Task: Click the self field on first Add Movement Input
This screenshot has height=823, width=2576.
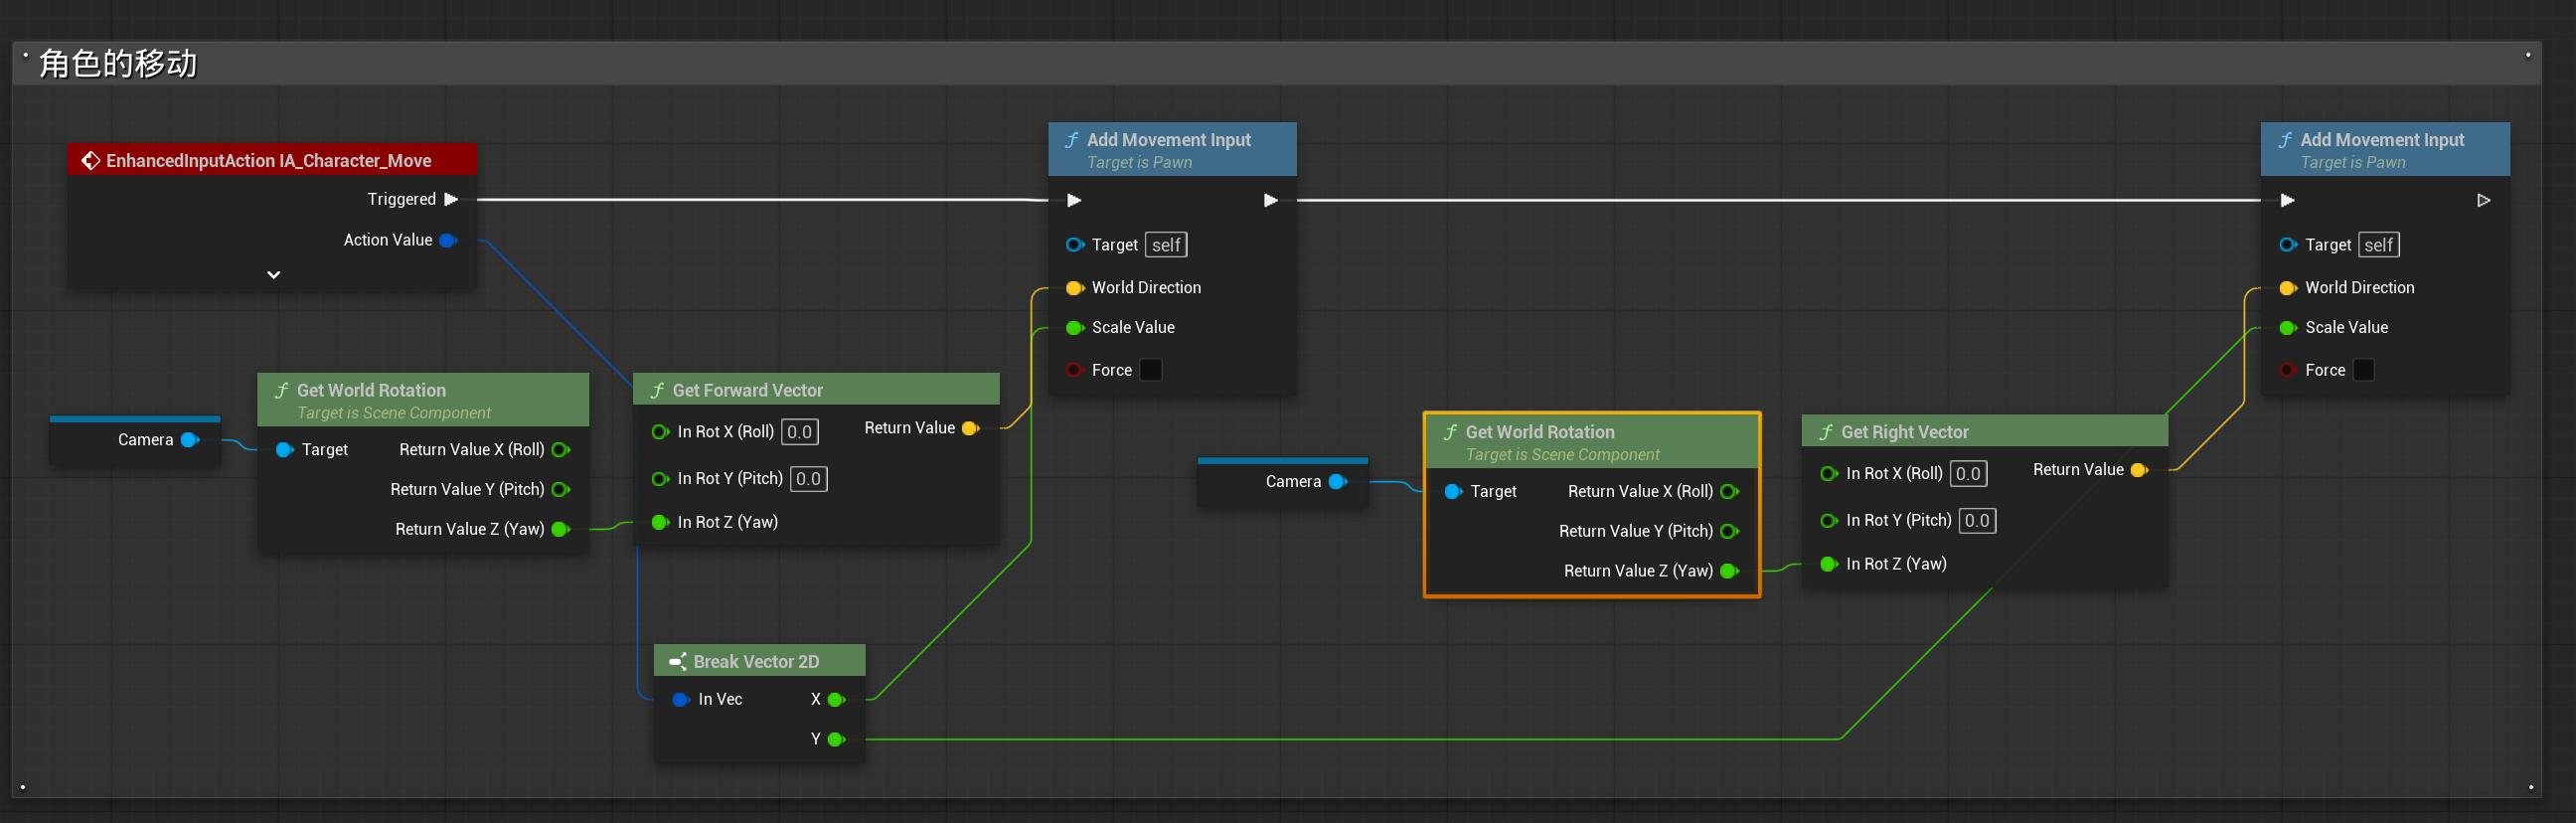Action: coord(1166,245)
